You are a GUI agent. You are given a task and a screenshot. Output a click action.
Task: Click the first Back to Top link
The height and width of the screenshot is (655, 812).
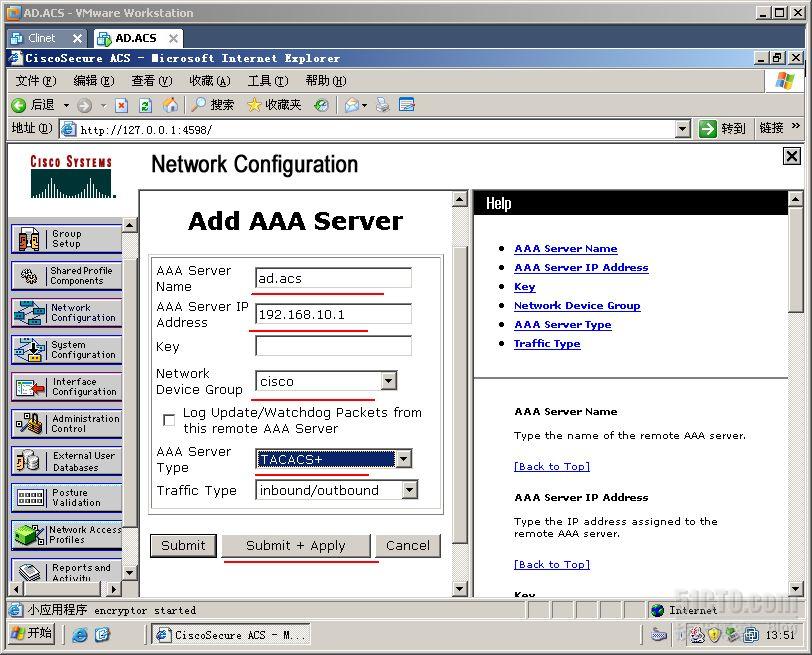[x=552, y=467]
